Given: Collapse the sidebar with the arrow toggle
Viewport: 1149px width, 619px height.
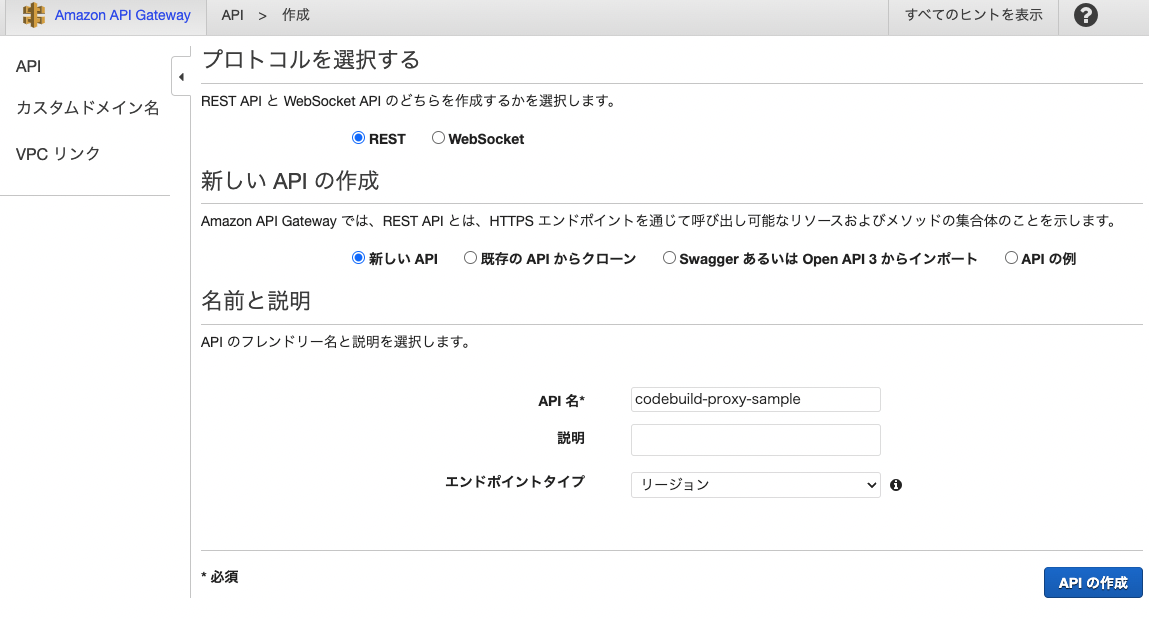Looking at the screenshot, I should [x=181, y=76].
